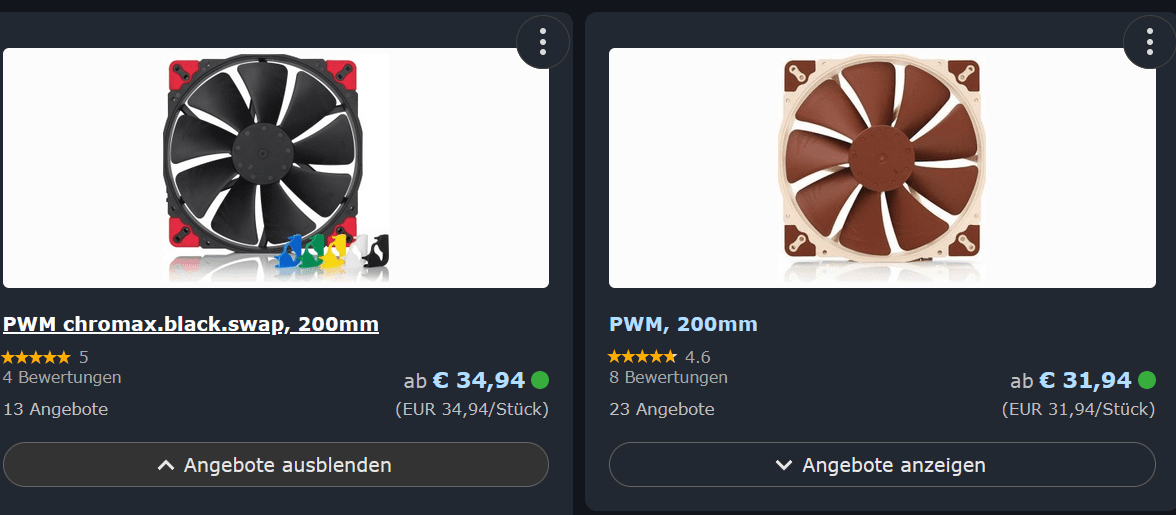This screenshot has width=1176, height=515.
Task: Click green availability dot beside € 31,94
Action: point(1147,380)
